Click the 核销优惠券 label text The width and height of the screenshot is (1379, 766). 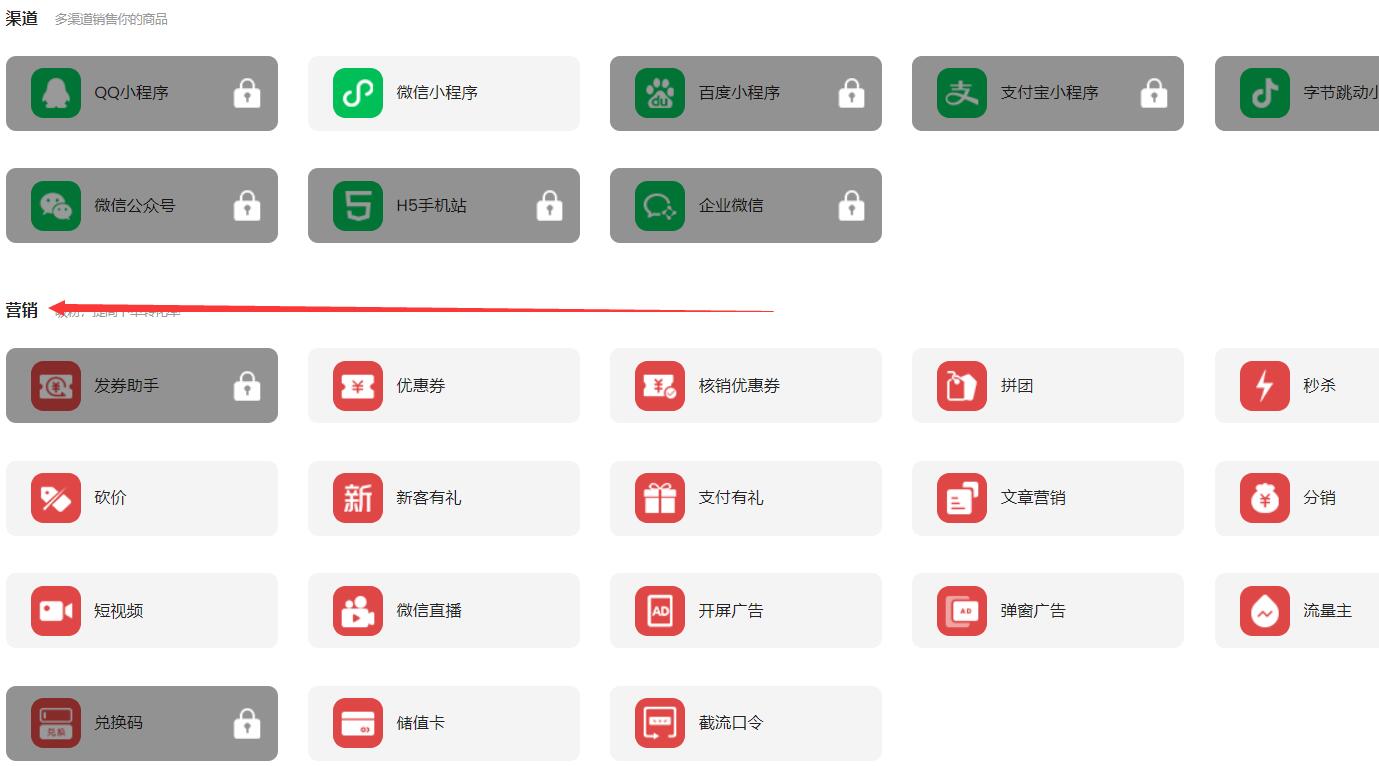point(739,386)
